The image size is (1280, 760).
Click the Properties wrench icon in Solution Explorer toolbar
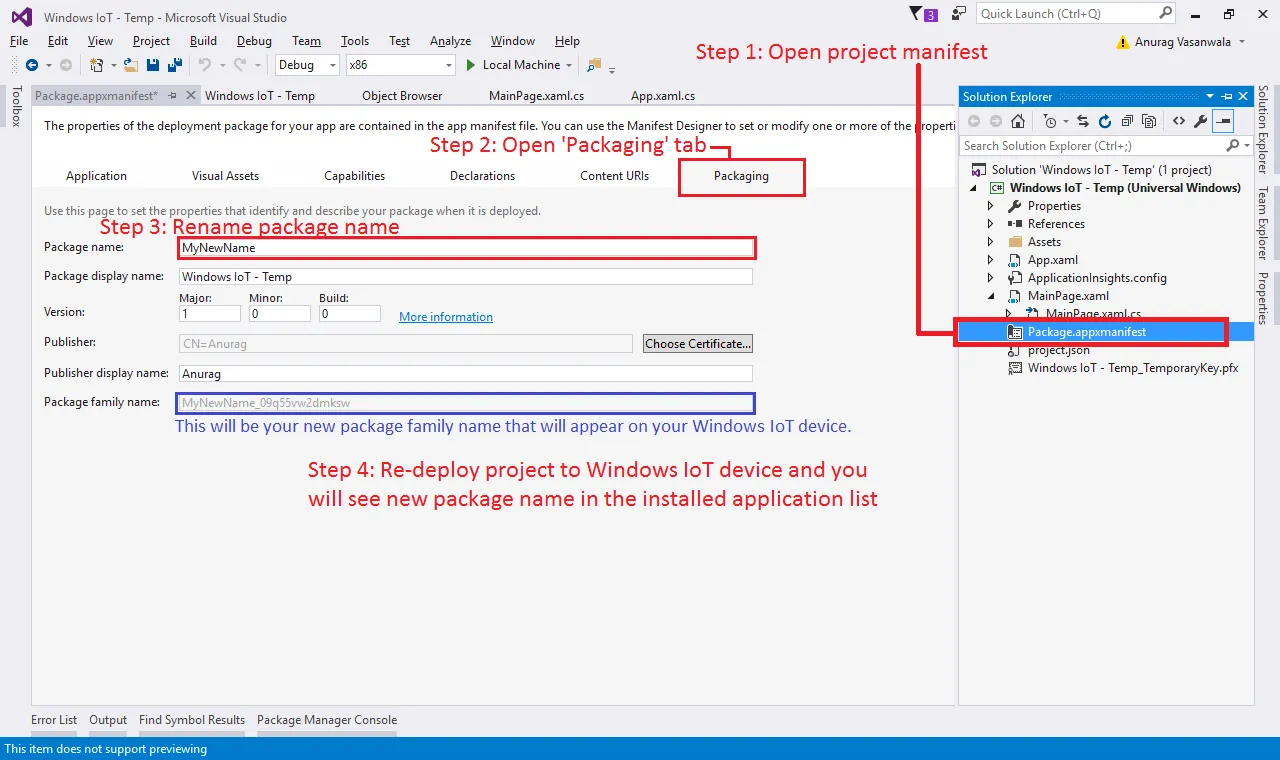(x=1201, y=121)
